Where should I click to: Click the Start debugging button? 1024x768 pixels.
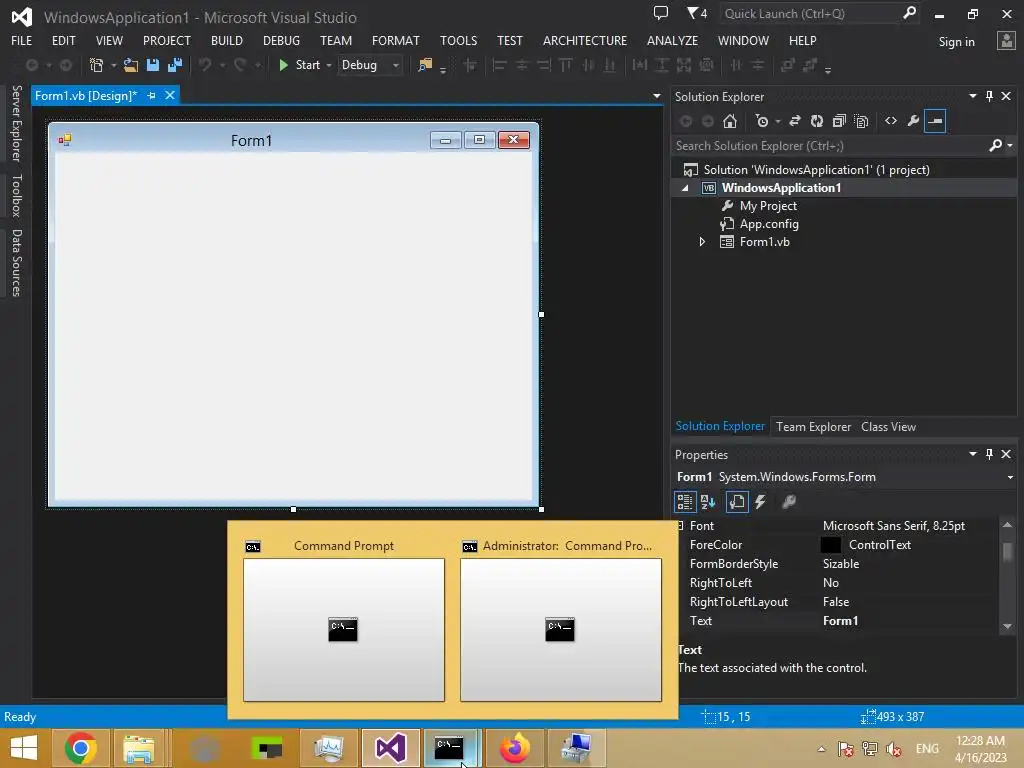click(300, 65)
